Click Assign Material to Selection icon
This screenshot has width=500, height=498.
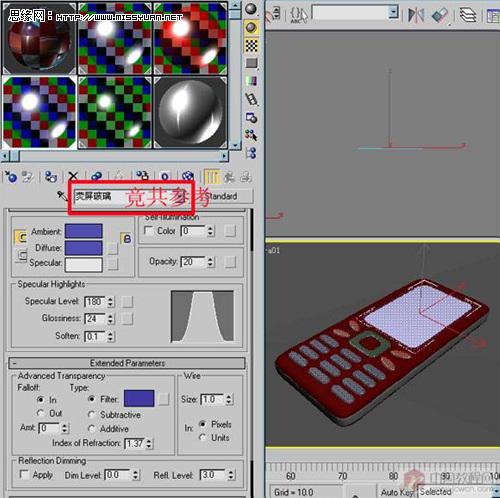coord(51,177)
